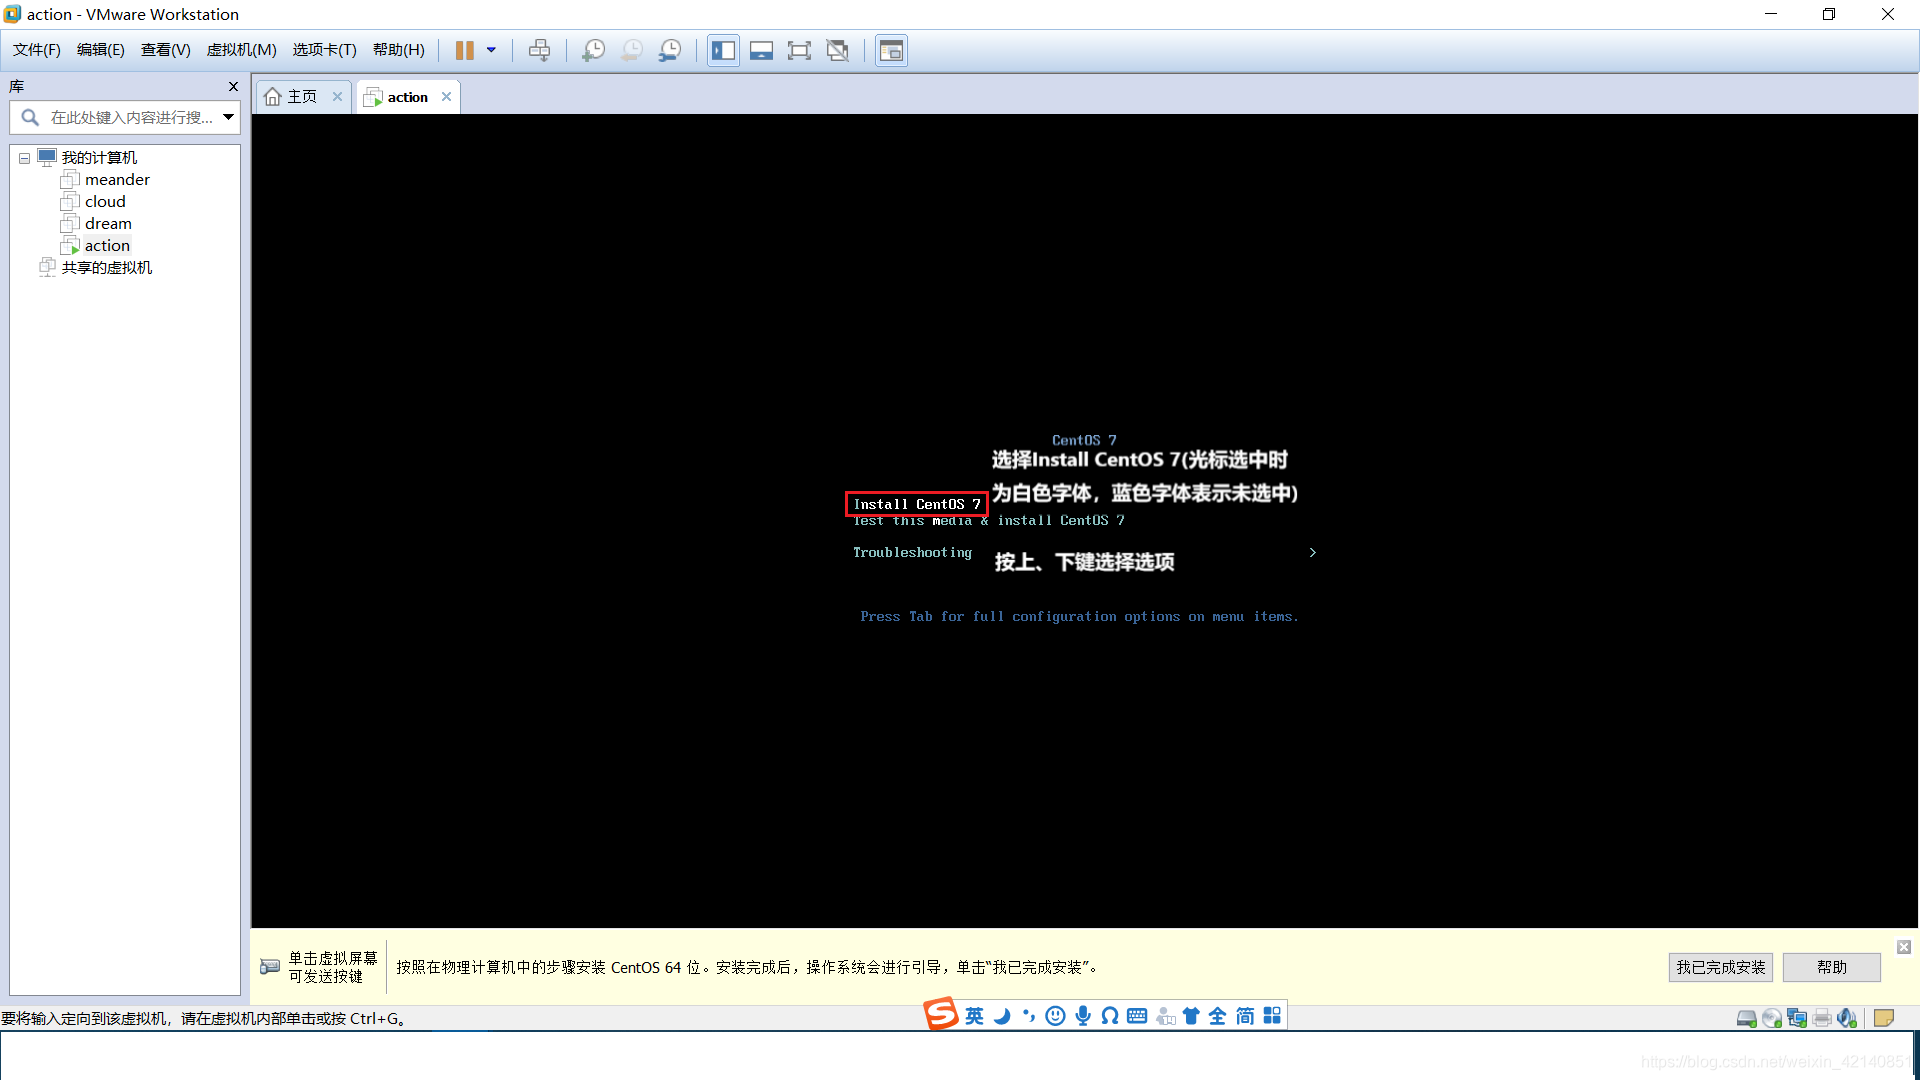Click the sound device status icon
Viewport: 1920px width, 1080px height.
1846,1018
